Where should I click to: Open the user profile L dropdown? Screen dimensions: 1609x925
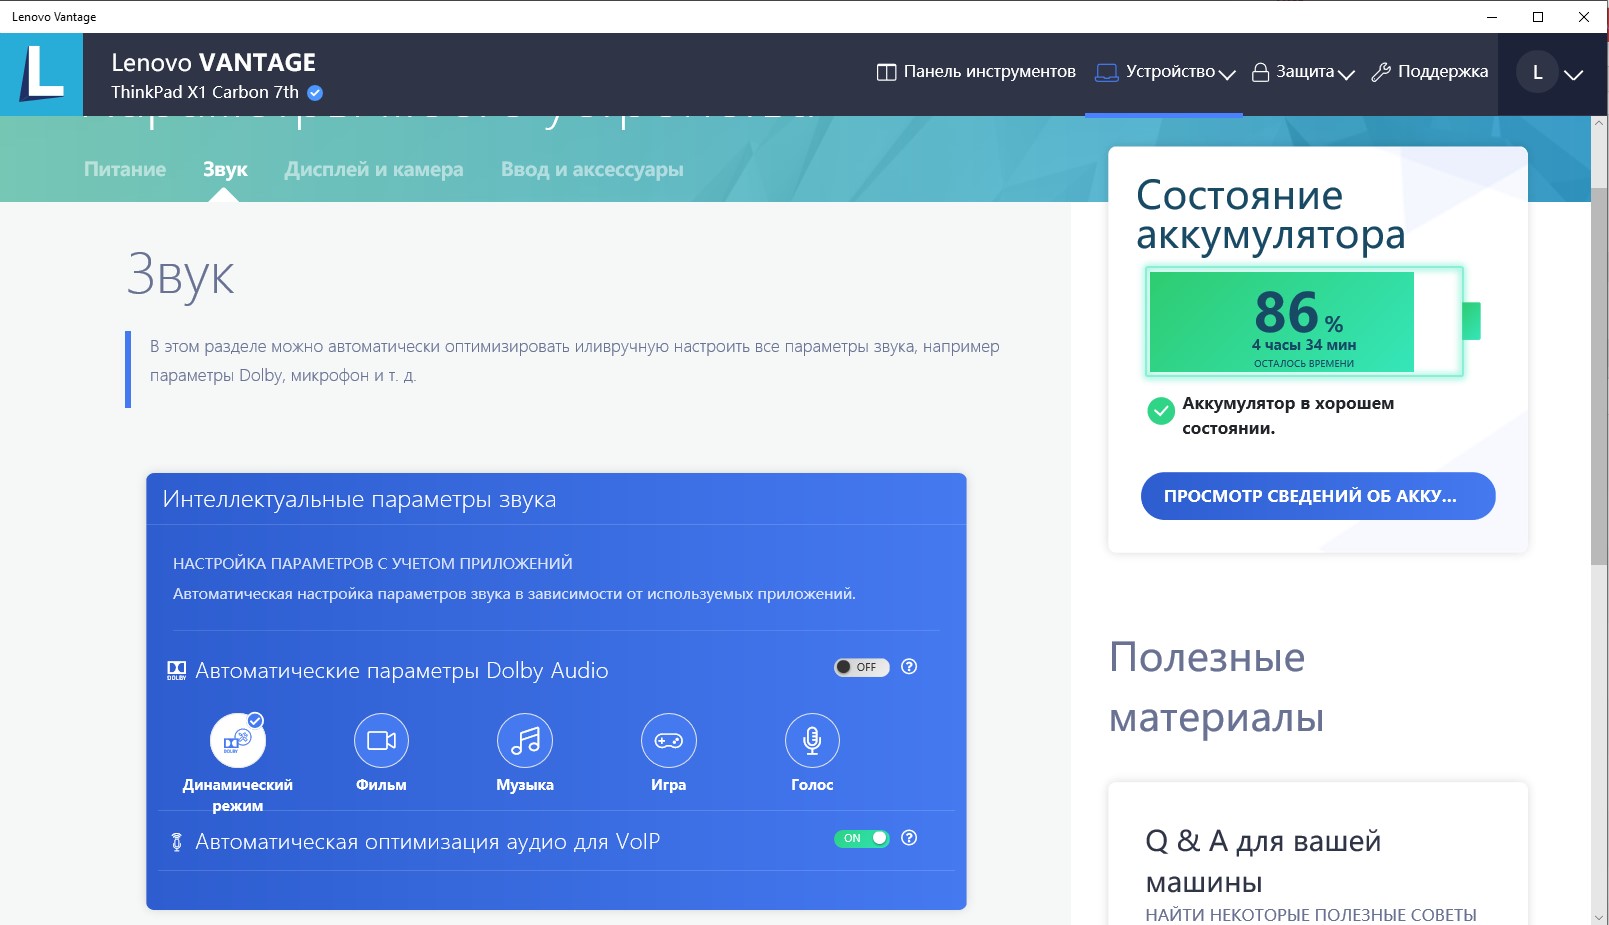[1550, 73]
